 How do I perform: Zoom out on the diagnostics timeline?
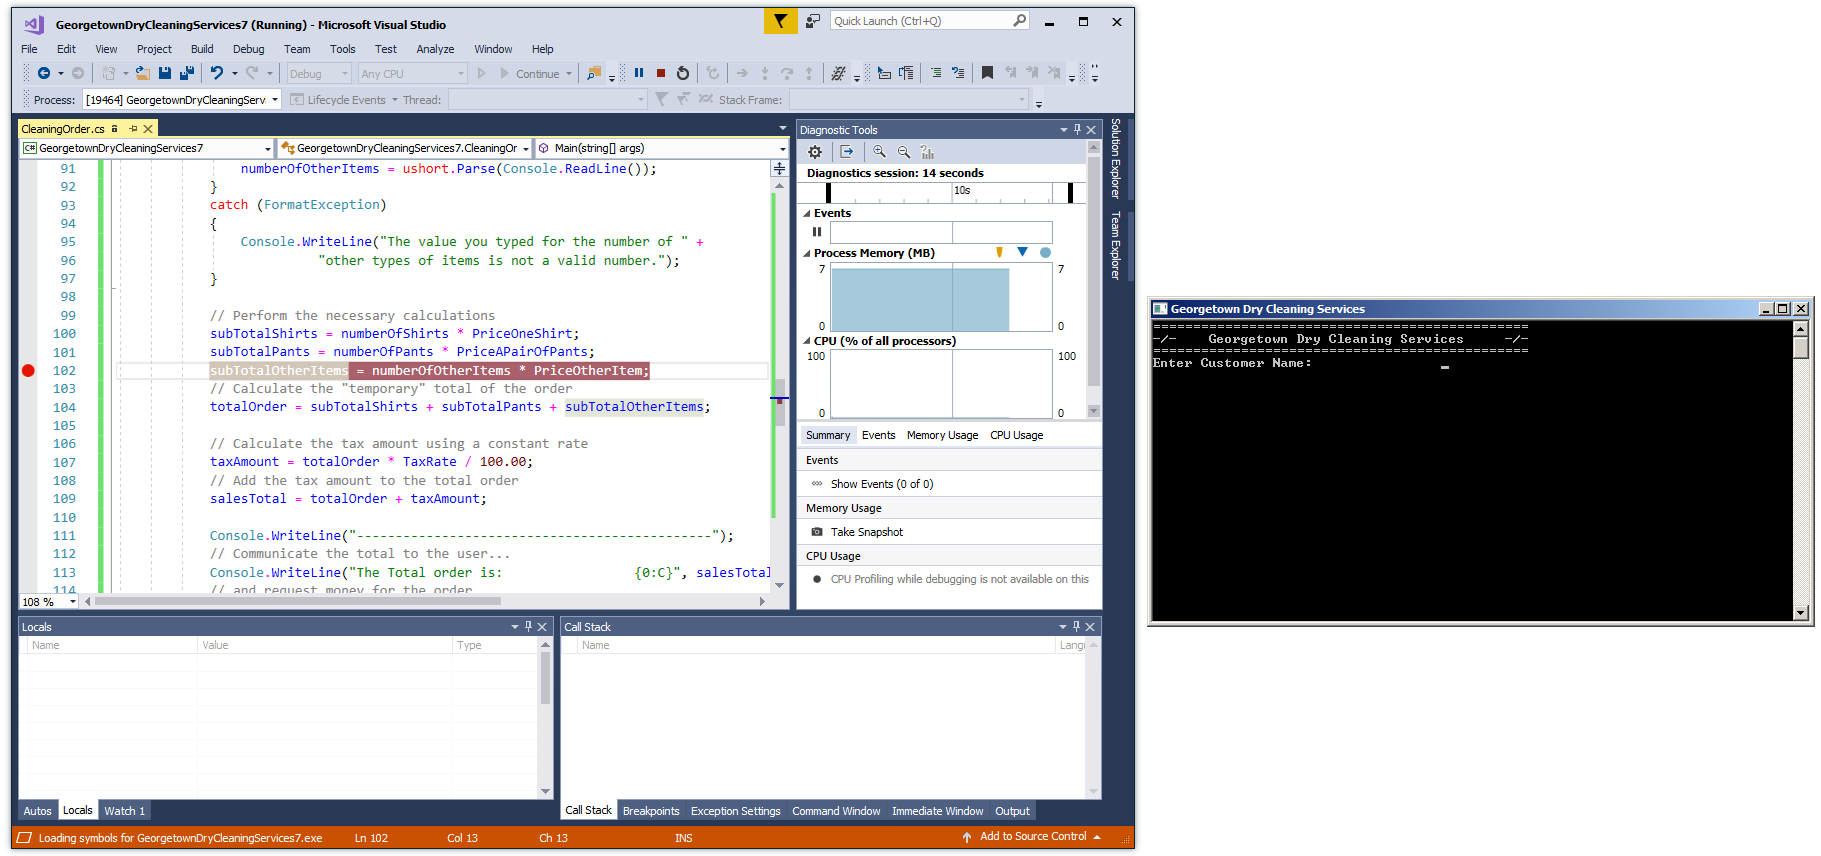click(x=904, y=152)
